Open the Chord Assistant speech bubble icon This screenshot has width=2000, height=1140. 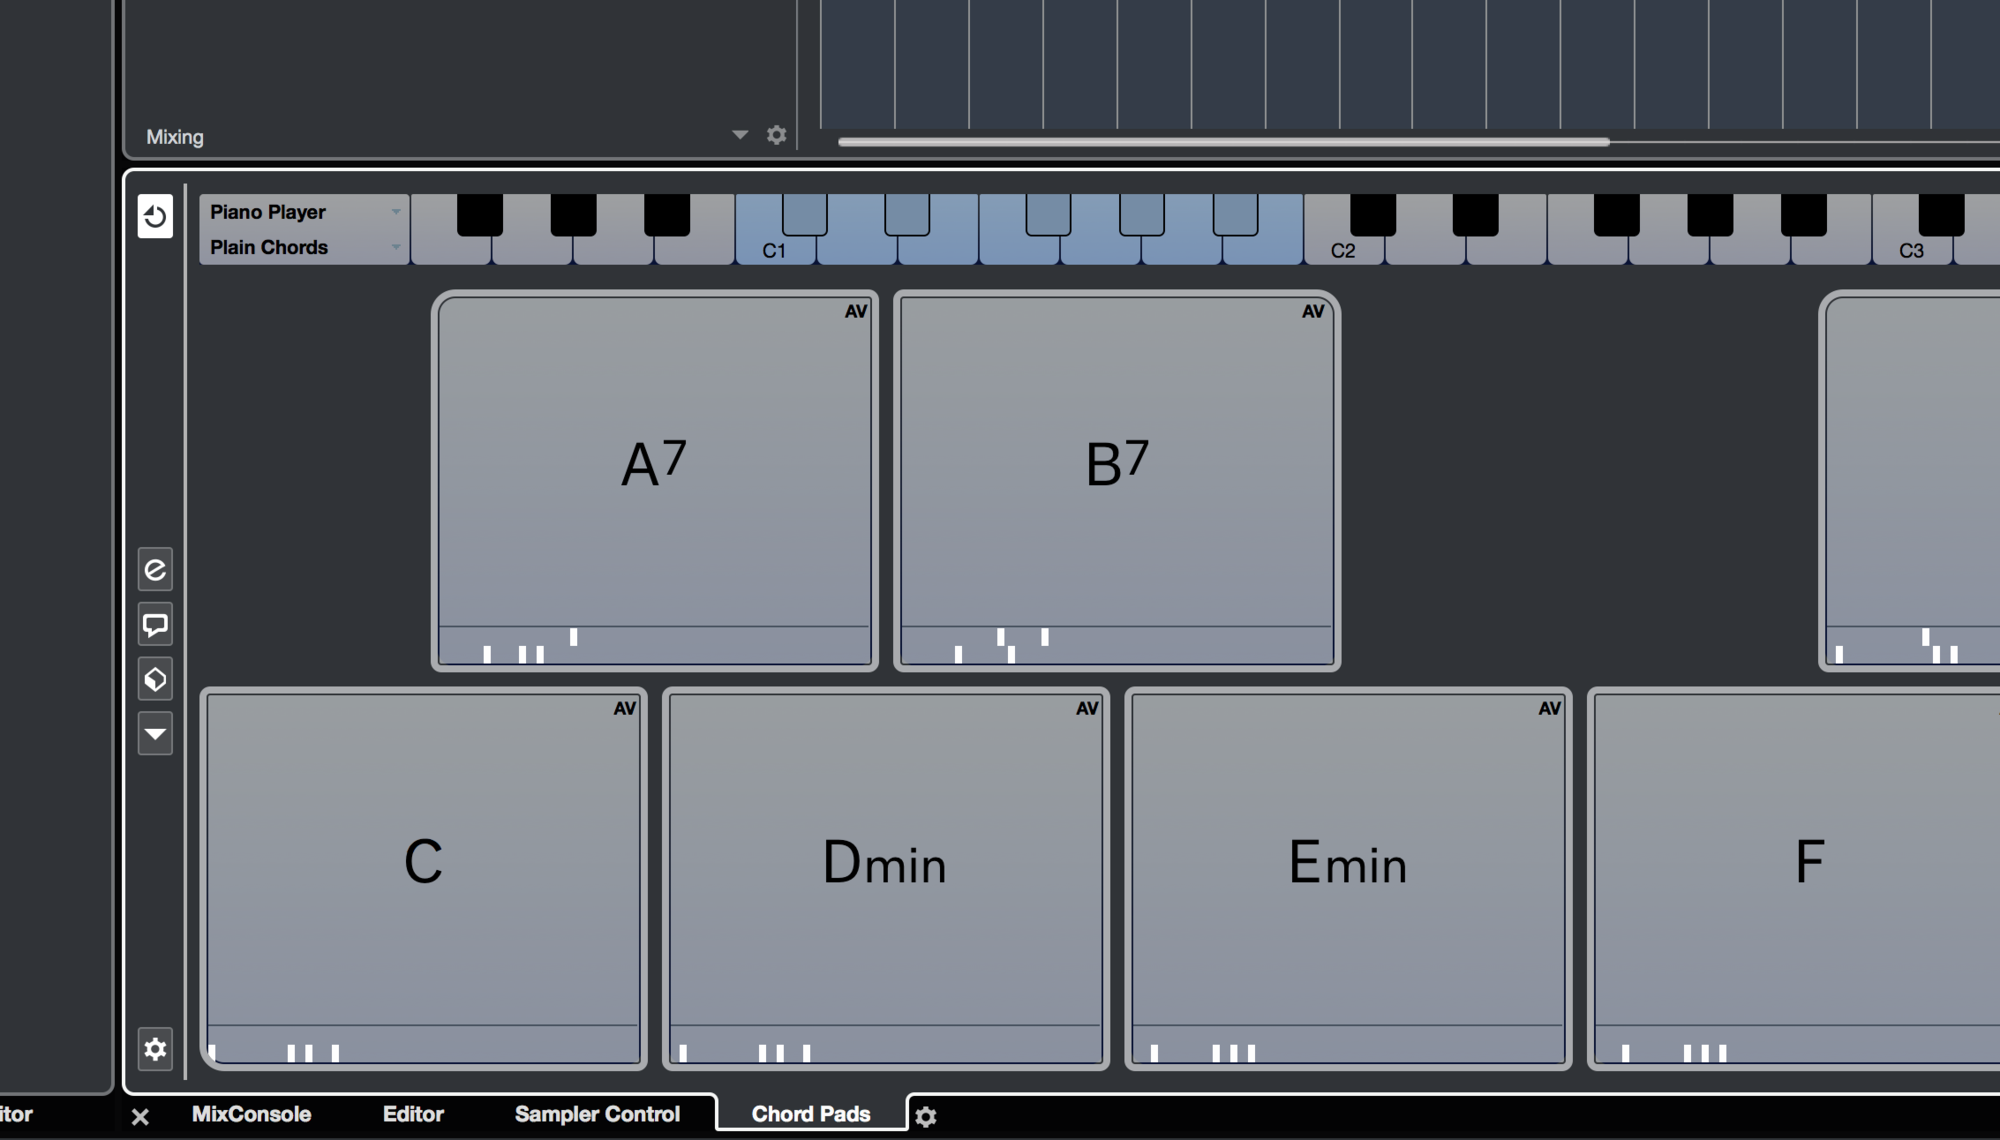[155, 624]
